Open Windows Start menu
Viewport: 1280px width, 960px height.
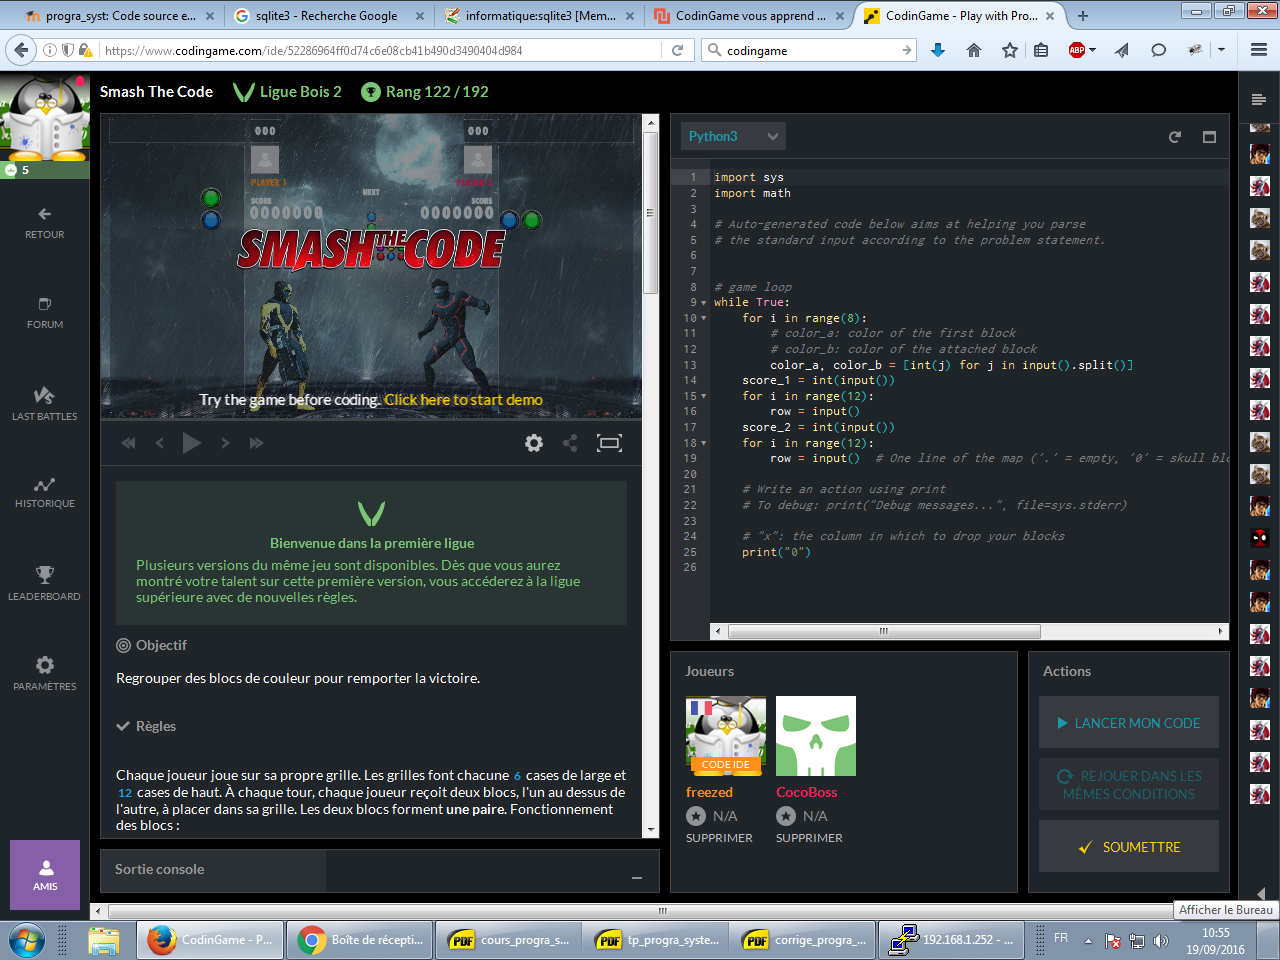tap(27, 941)
